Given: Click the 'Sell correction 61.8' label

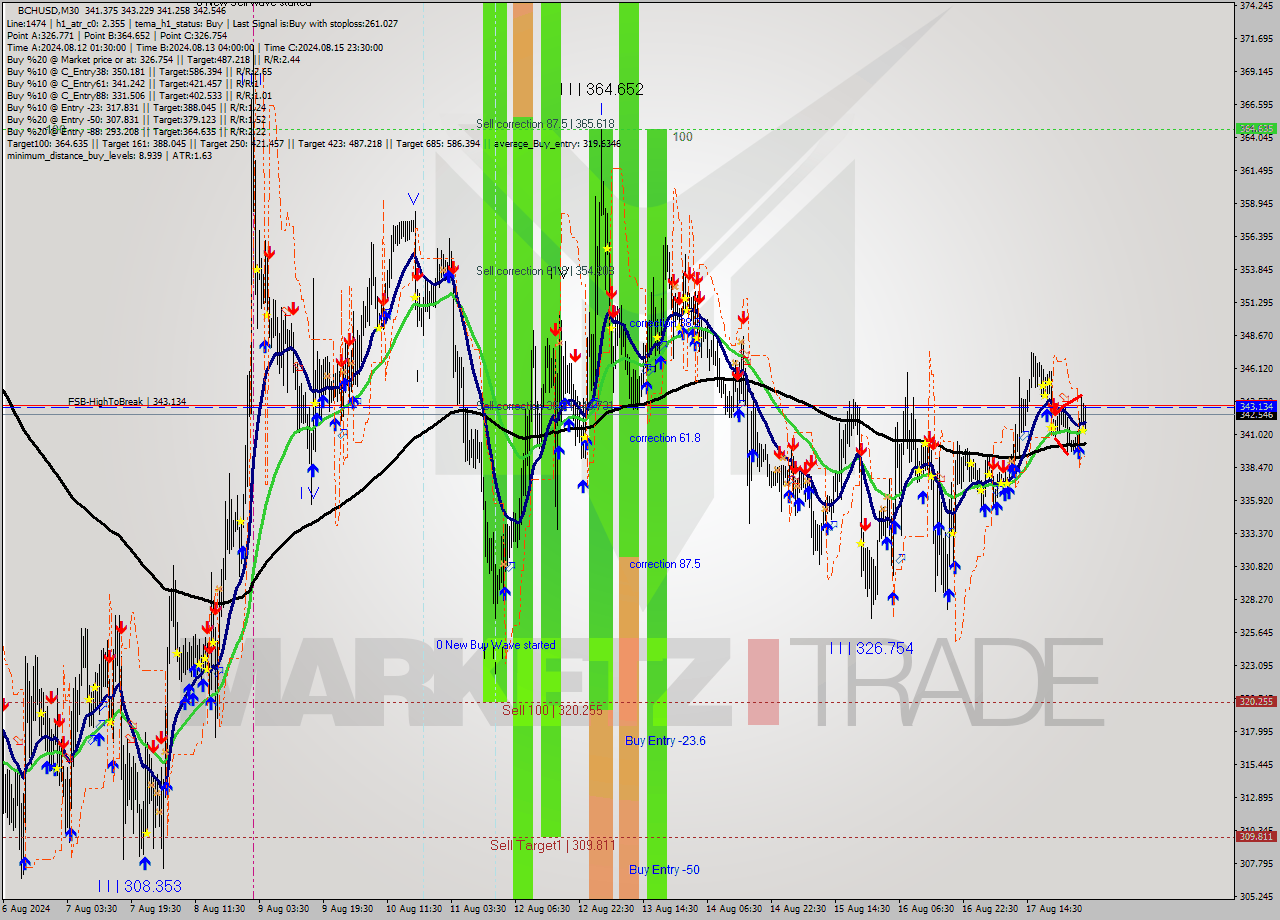Looking at the screenshot, I should (x=545, y=271).
